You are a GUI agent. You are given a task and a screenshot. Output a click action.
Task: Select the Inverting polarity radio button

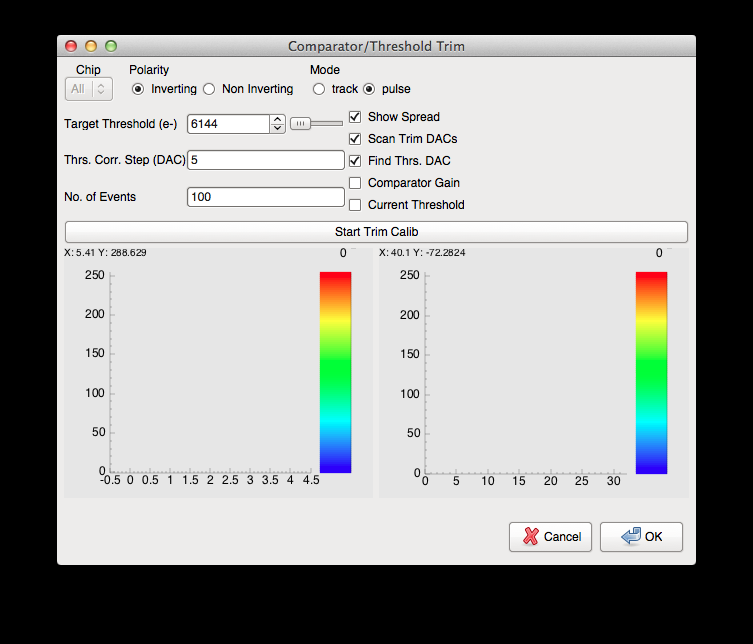point(138,89)
